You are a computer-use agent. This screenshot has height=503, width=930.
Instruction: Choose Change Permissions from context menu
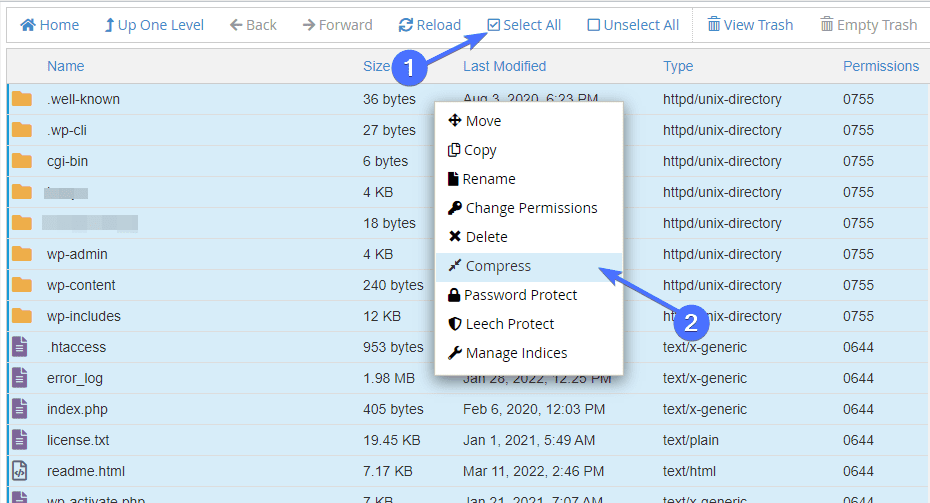coord(528,208)
